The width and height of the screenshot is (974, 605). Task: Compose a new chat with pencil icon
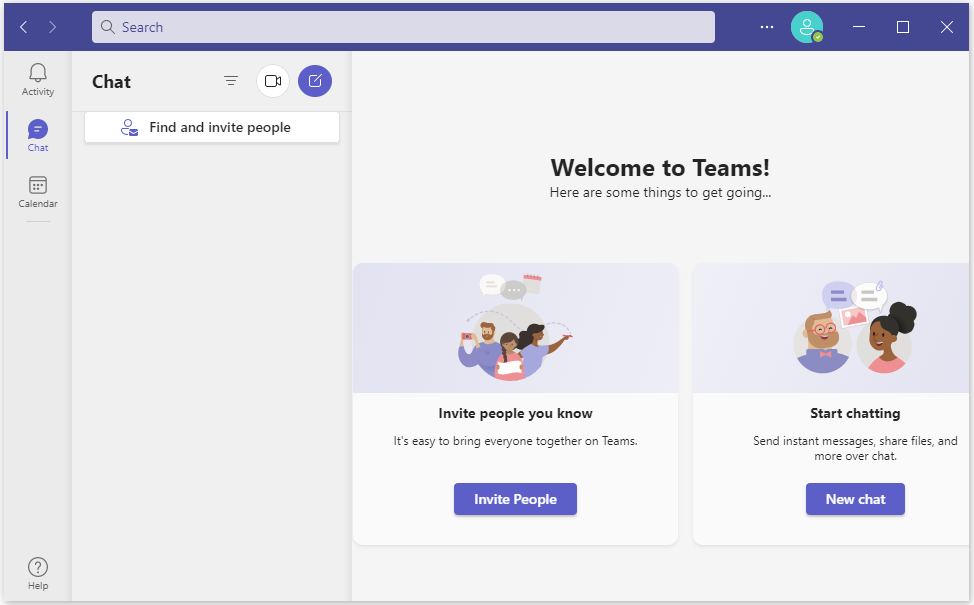coord(315,81)
